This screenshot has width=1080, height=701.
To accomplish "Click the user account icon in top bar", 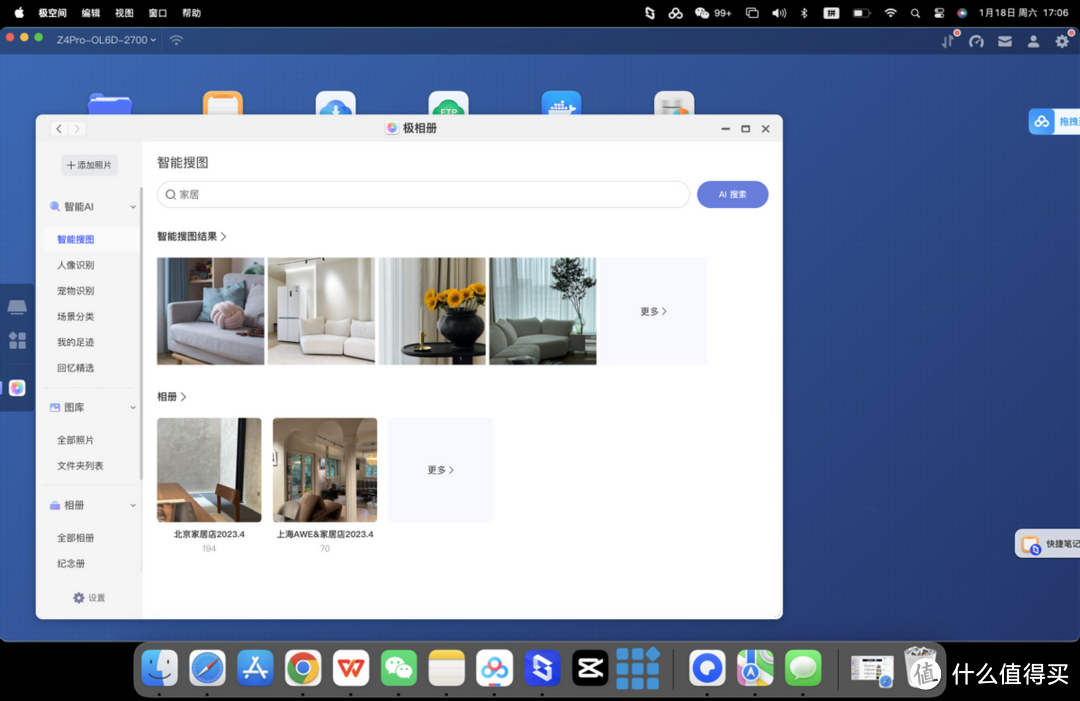I will pyautogui.click(x=1033, y=41).
